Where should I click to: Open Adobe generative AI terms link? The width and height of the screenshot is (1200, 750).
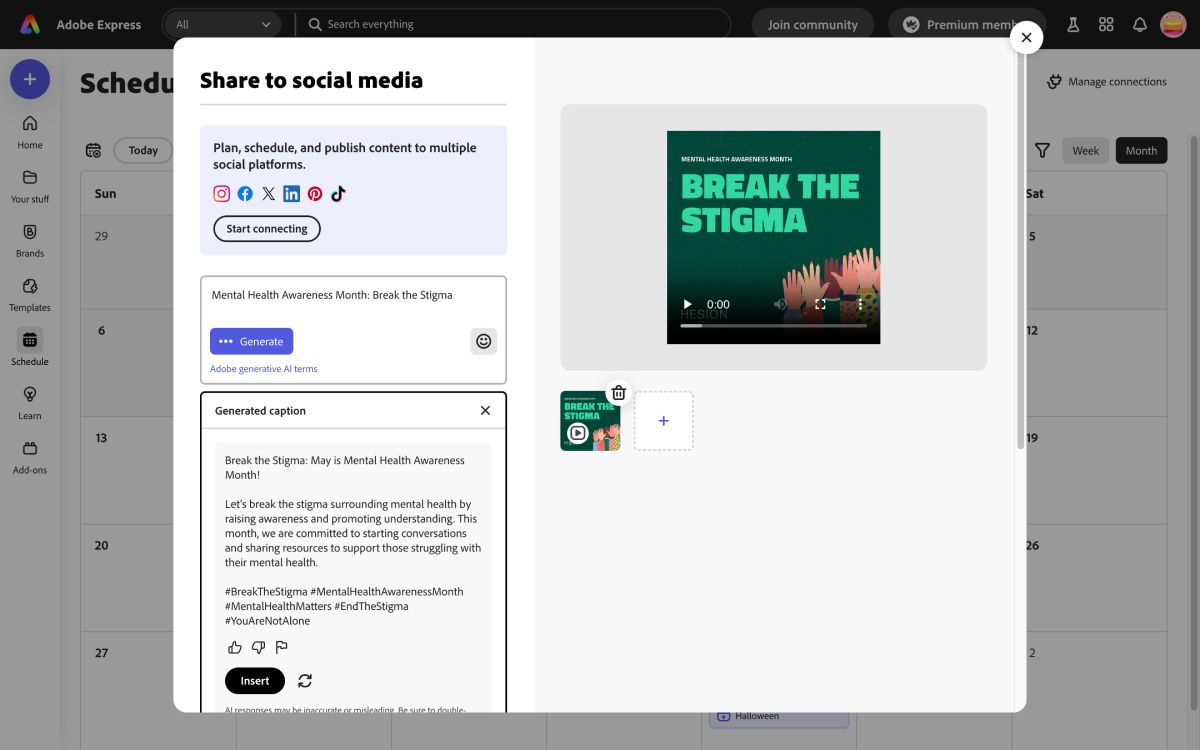pyautogui.click(x=264, y=369)
